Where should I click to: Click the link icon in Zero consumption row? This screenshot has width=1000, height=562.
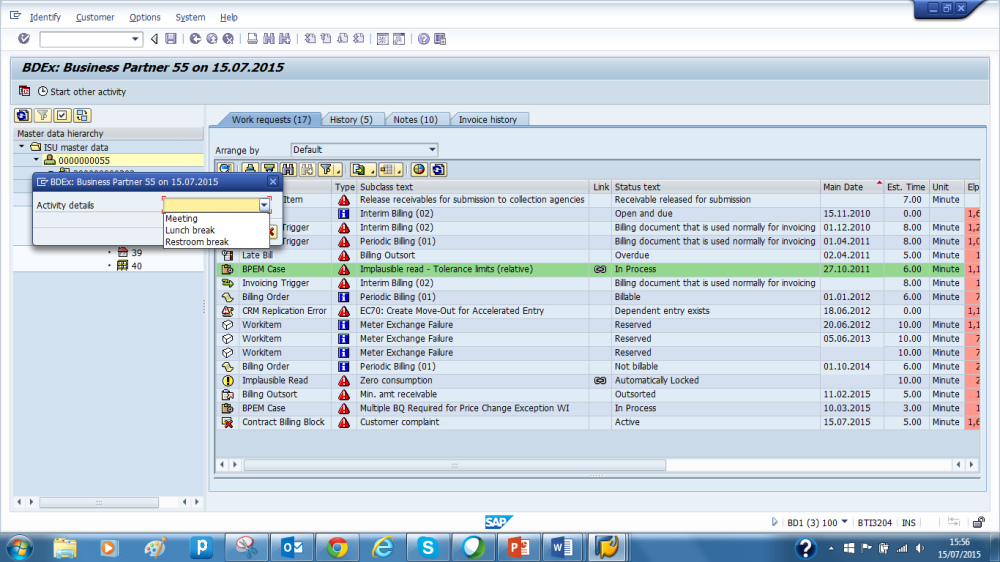coord(600,380)
